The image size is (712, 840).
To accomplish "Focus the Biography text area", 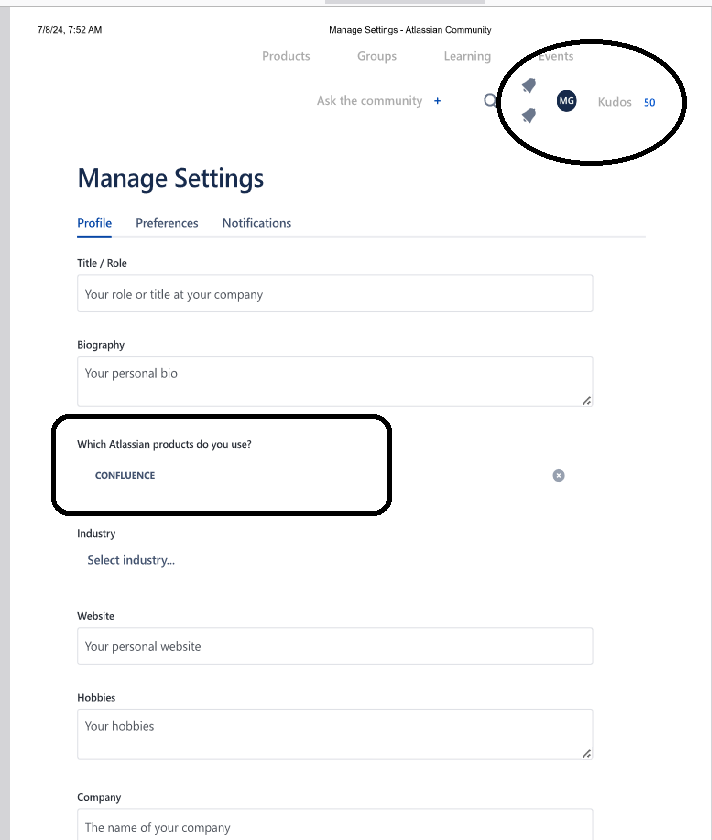I will tap(335, 381).
